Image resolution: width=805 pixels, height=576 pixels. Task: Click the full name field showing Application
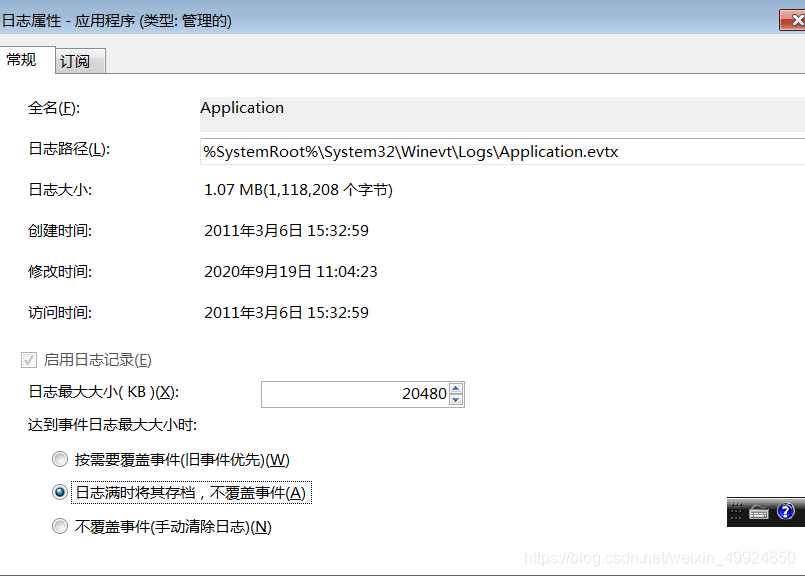[x=500, y=109]
